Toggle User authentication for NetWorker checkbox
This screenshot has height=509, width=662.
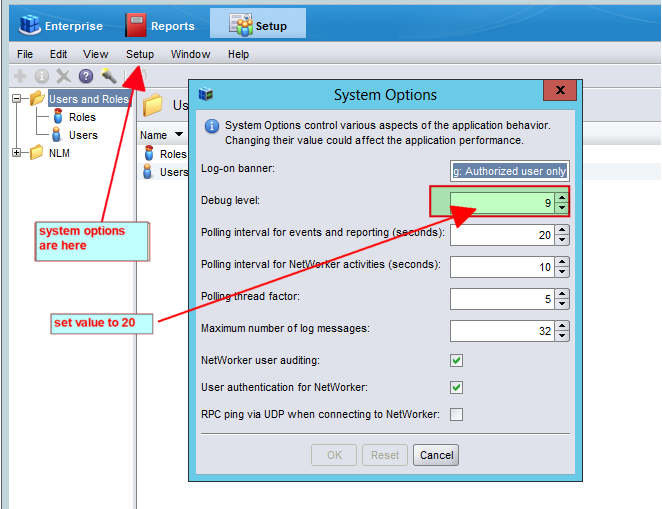pos(456,387)
